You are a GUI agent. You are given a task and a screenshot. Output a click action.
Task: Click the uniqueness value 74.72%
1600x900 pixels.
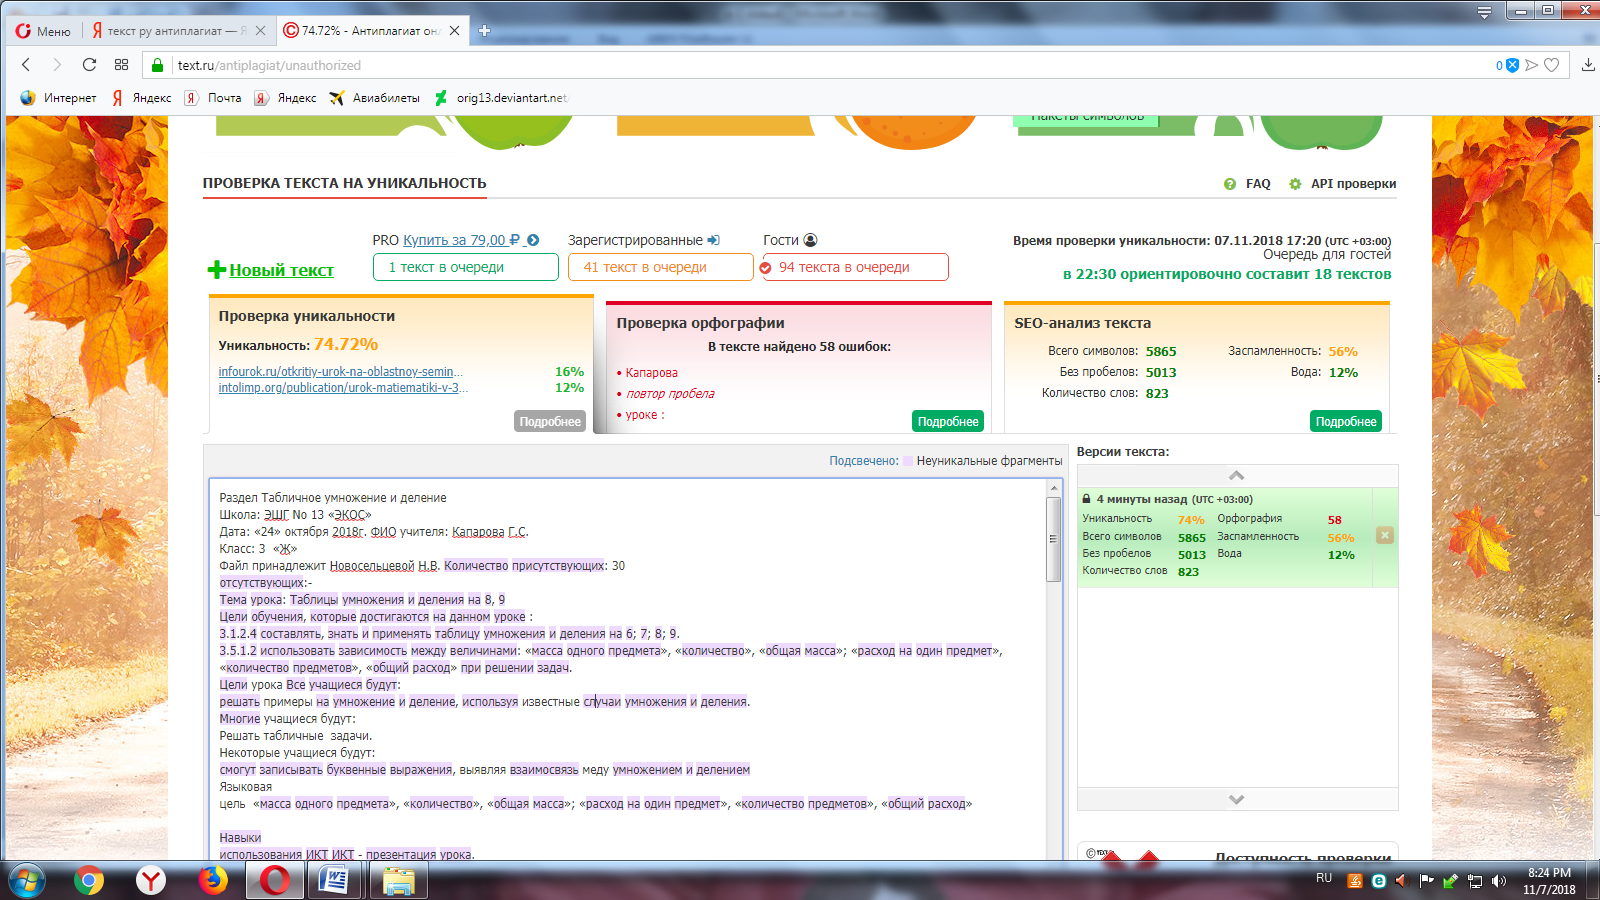click(x=346, y=344)
